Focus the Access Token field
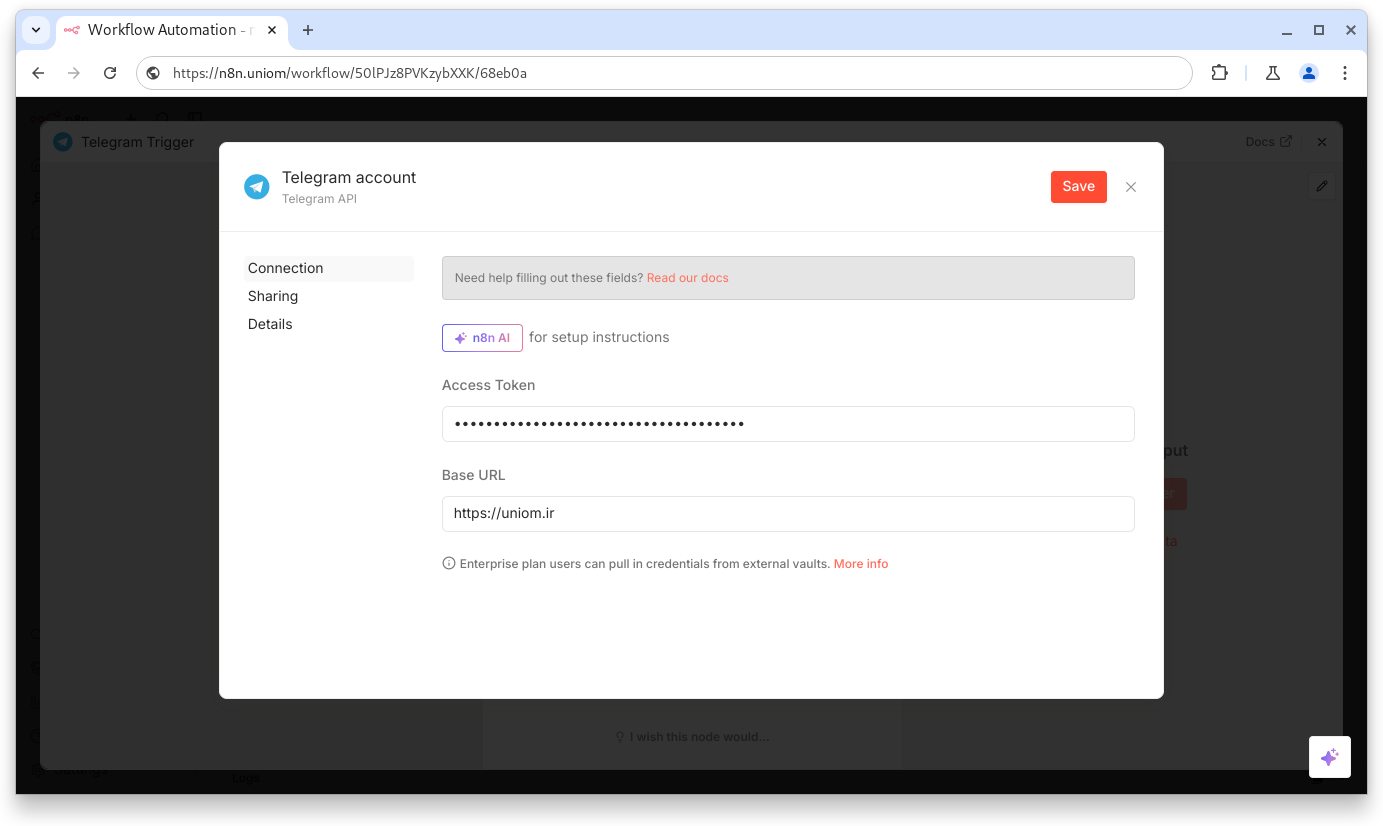The height and width of the screenshot is (826, 1383). (788, 424)
